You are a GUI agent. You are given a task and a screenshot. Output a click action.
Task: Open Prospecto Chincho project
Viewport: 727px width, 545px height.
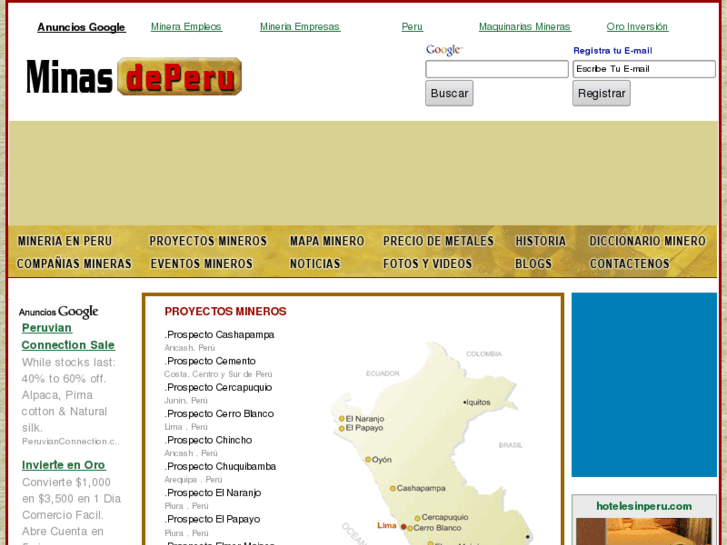pyautogui.click(x=208, y=440)
